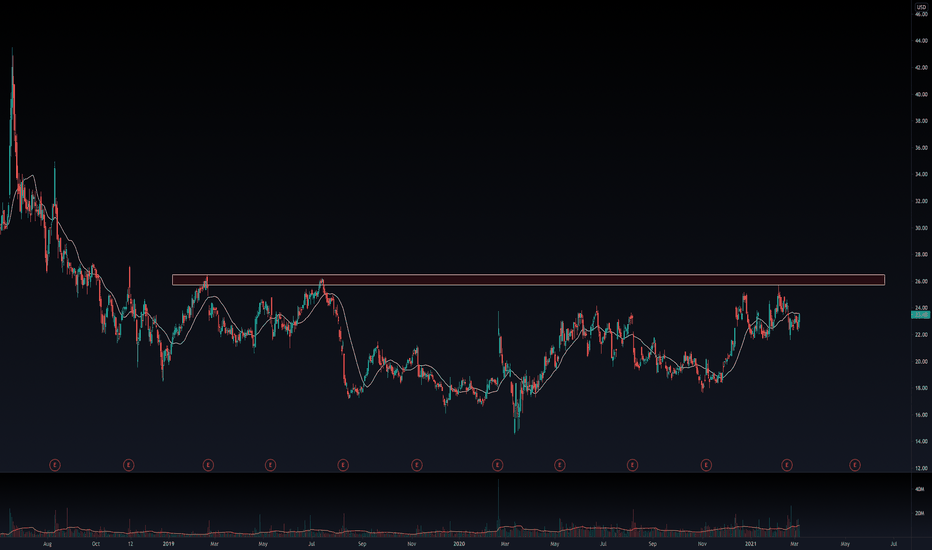932x550 pixels.
Task: Click the 16.00 price axis label
Action: point(921,415)
